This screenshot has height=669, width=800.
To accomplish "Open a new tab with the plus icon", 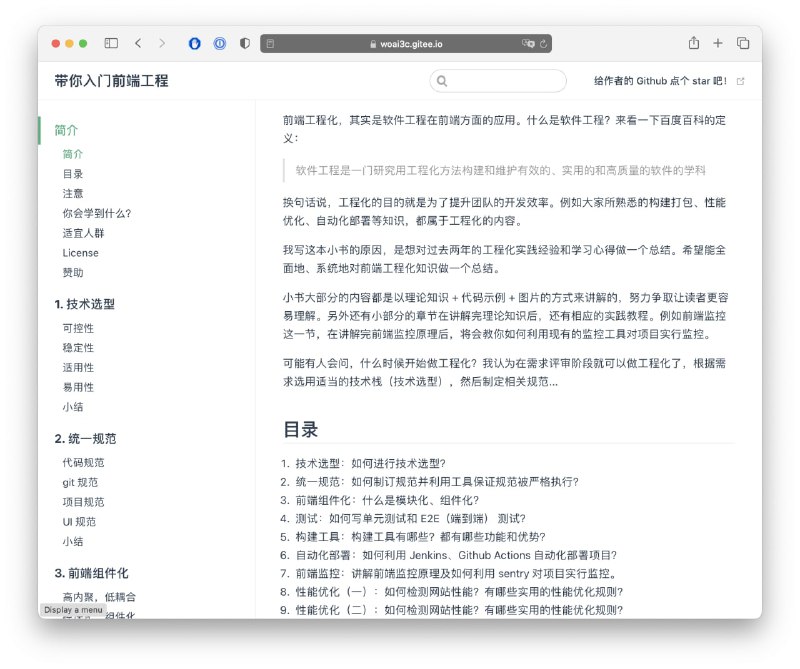I will [x=718, y=43].
